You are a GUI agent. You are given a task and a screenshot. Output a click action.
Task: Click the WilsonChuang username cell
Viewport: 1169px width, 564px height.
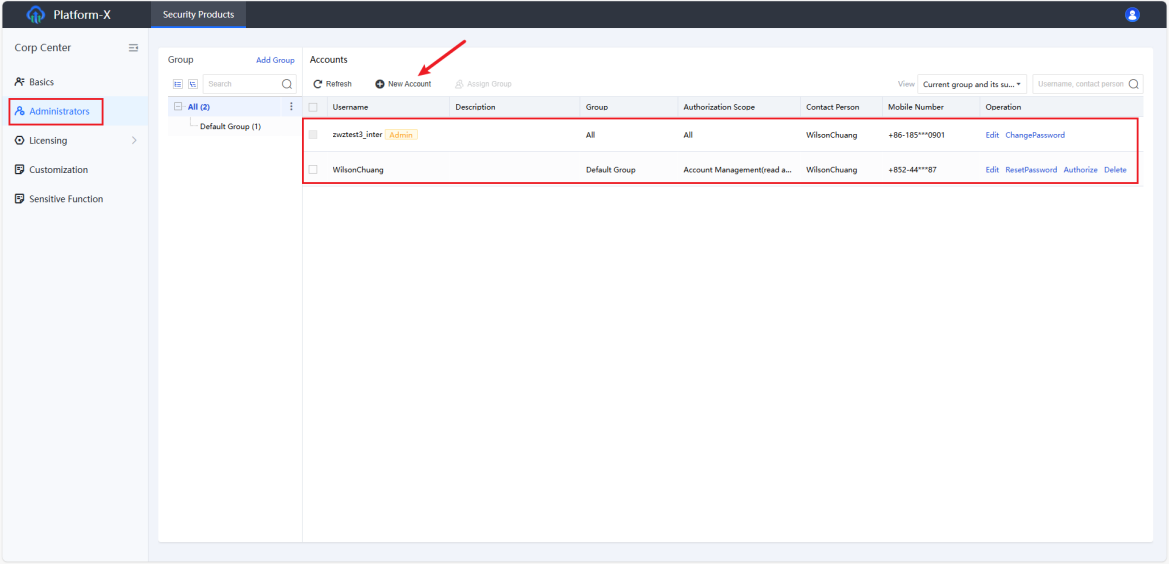358,170
